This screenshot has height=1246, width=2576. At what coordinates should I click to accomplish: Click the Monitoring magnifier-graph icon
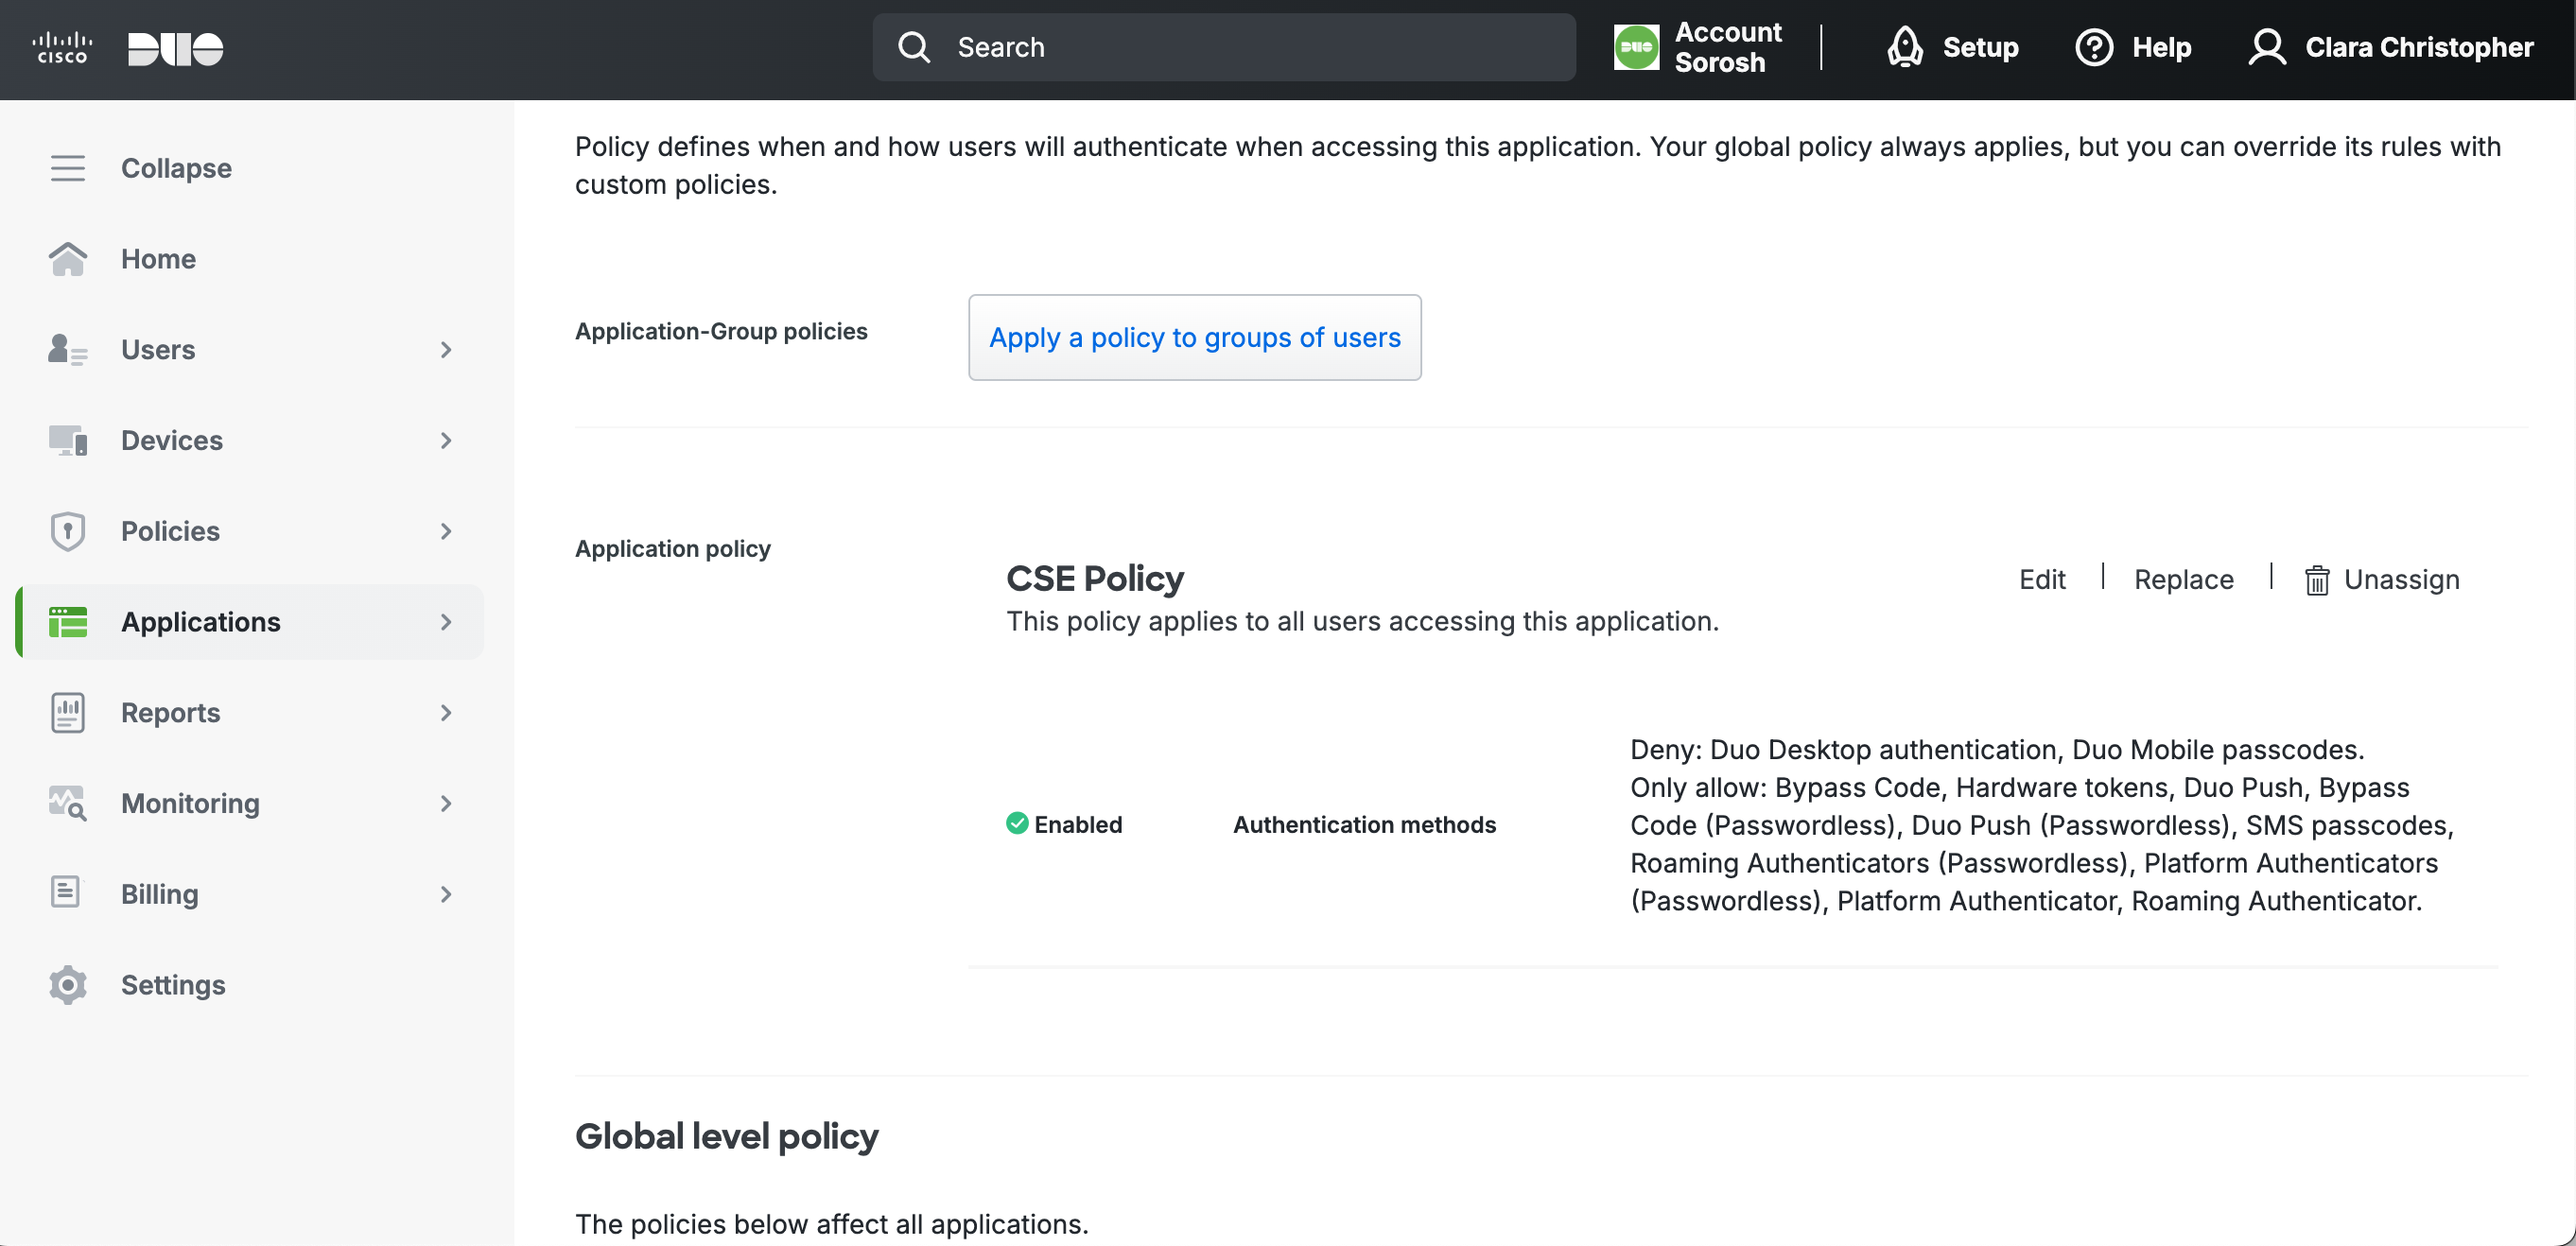(68, 803)
